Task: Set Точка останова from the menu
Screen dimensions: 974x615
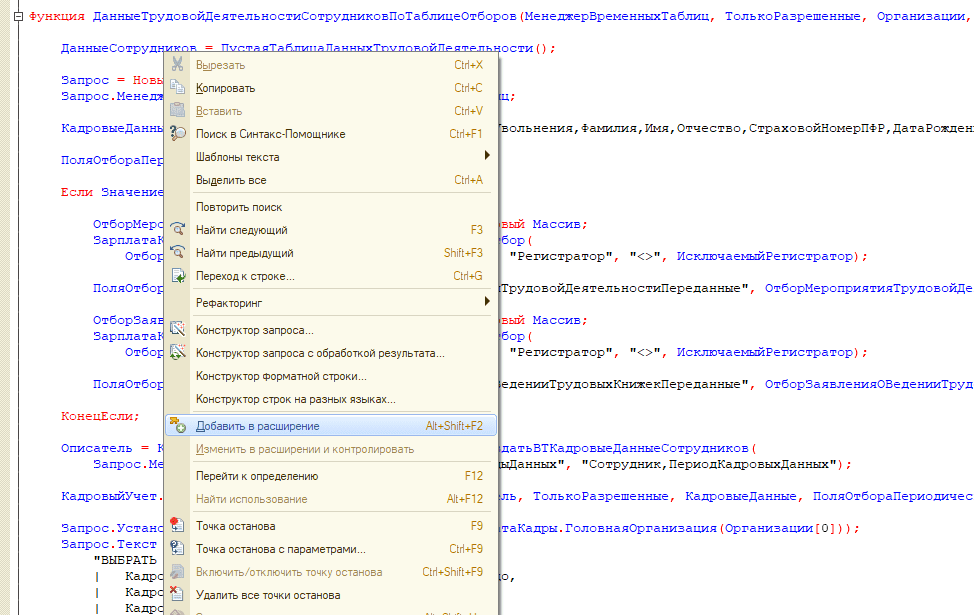Action: tap(331, 526)
